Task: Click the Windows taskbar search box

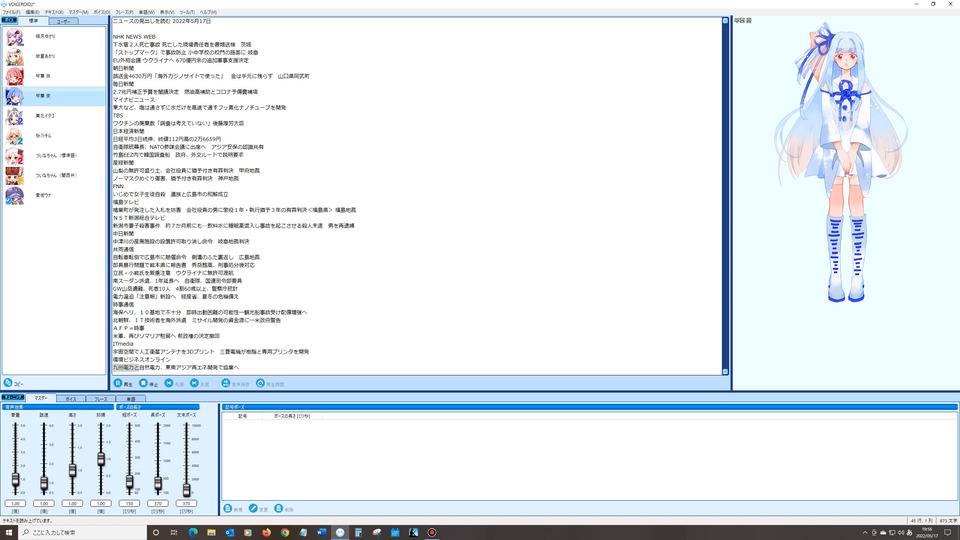Action: pyautogui.click(x=83, y=532)
